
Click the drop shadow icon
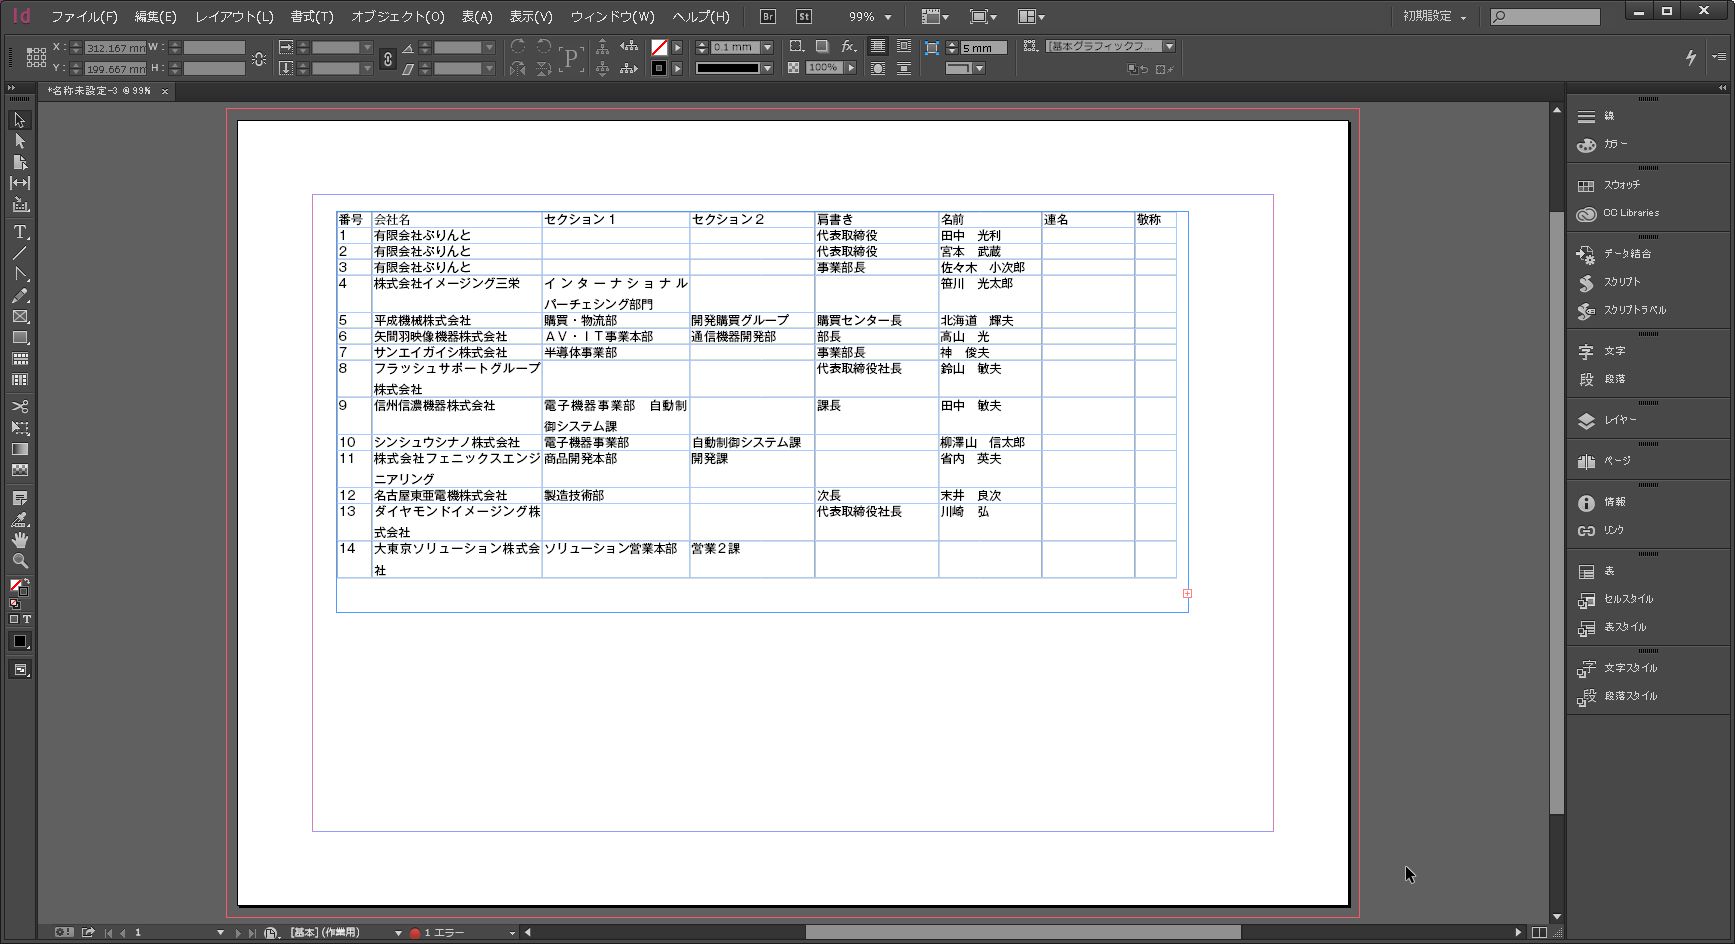click(x=822, y=47)
